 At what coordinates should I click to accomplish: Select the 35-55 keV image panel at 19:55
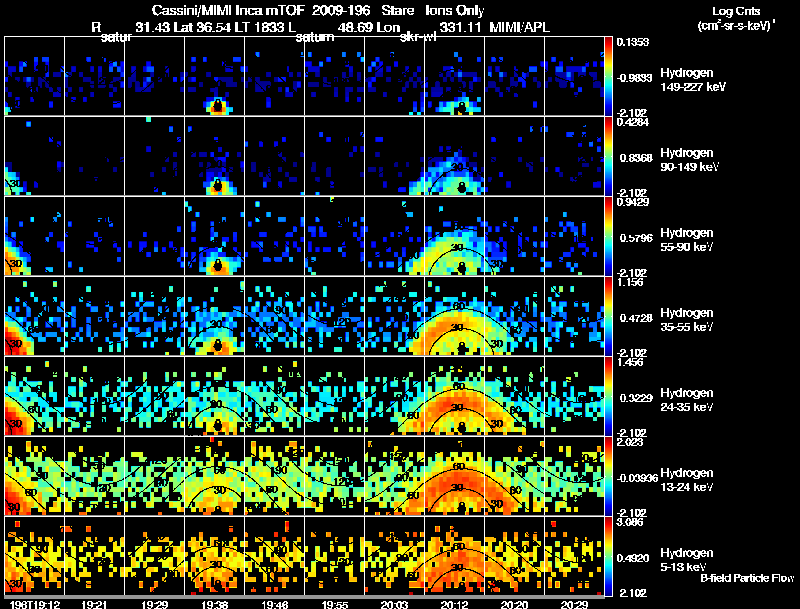pos(335,316)
